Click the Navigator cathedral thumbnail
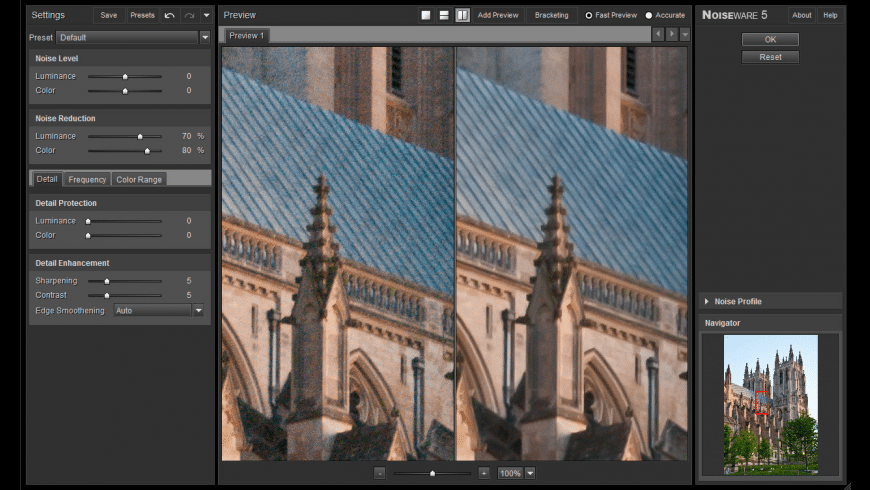The height and width of the screenshot is (490, 870). coord(770,403)
